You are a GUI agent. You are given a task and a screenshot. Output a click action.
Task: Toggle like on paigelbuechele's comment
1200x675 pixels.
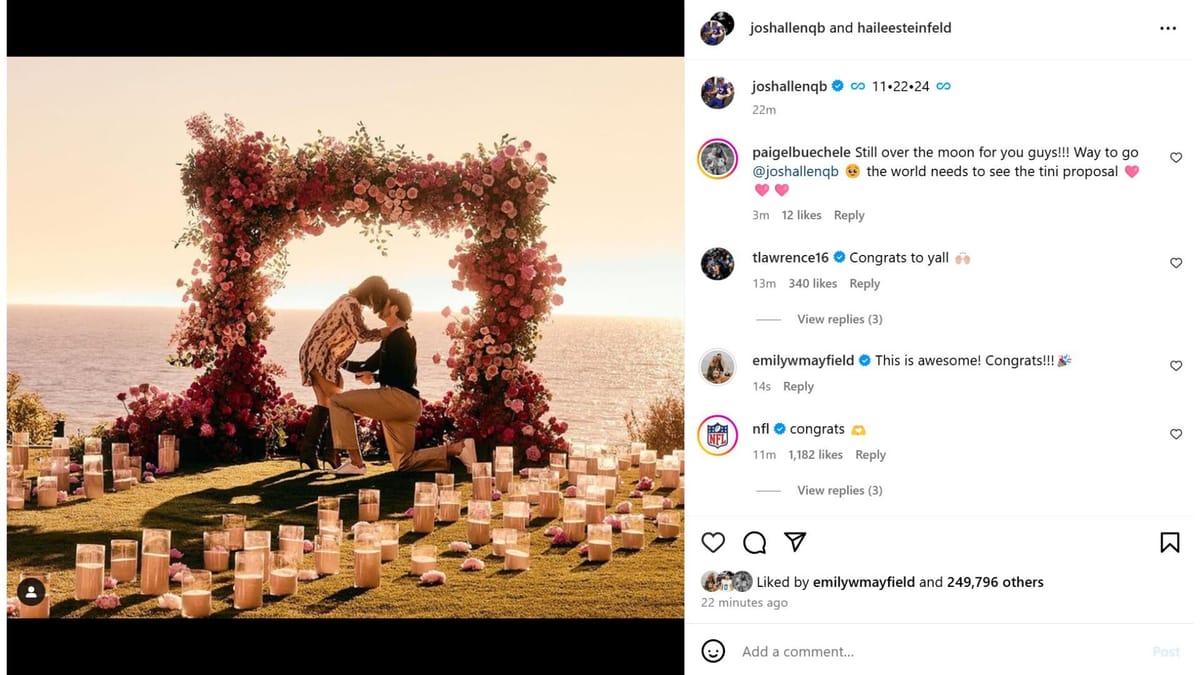click(1176, 158)
